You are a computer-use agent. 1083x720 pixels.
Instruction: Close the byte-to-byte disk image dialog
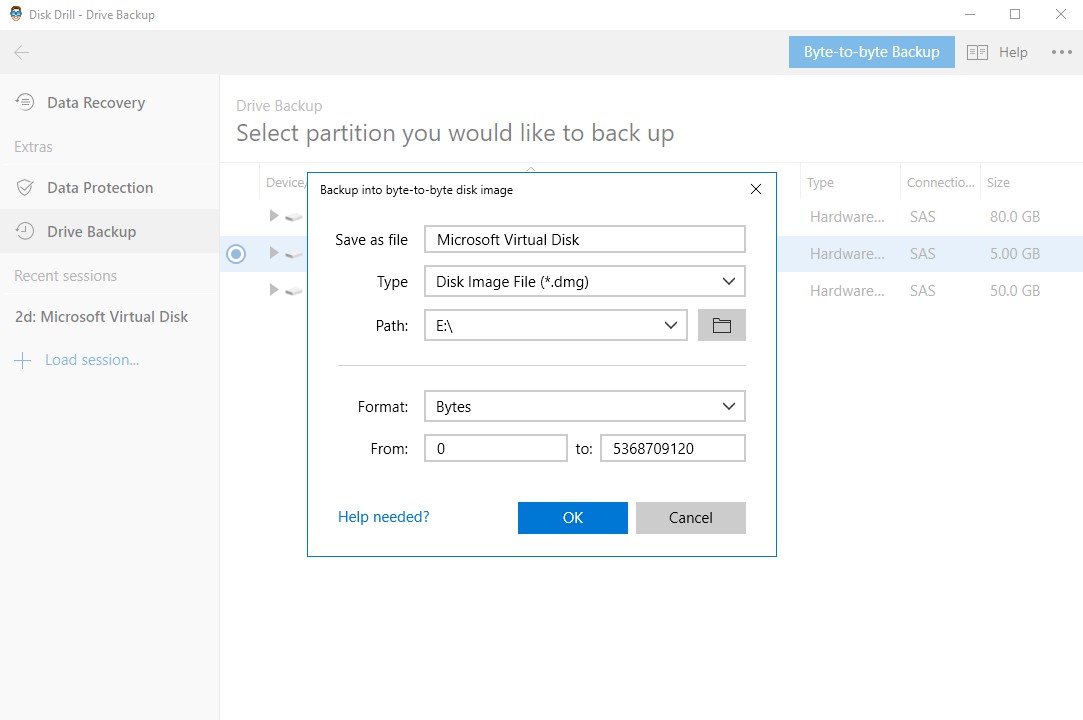pos(756,189)
